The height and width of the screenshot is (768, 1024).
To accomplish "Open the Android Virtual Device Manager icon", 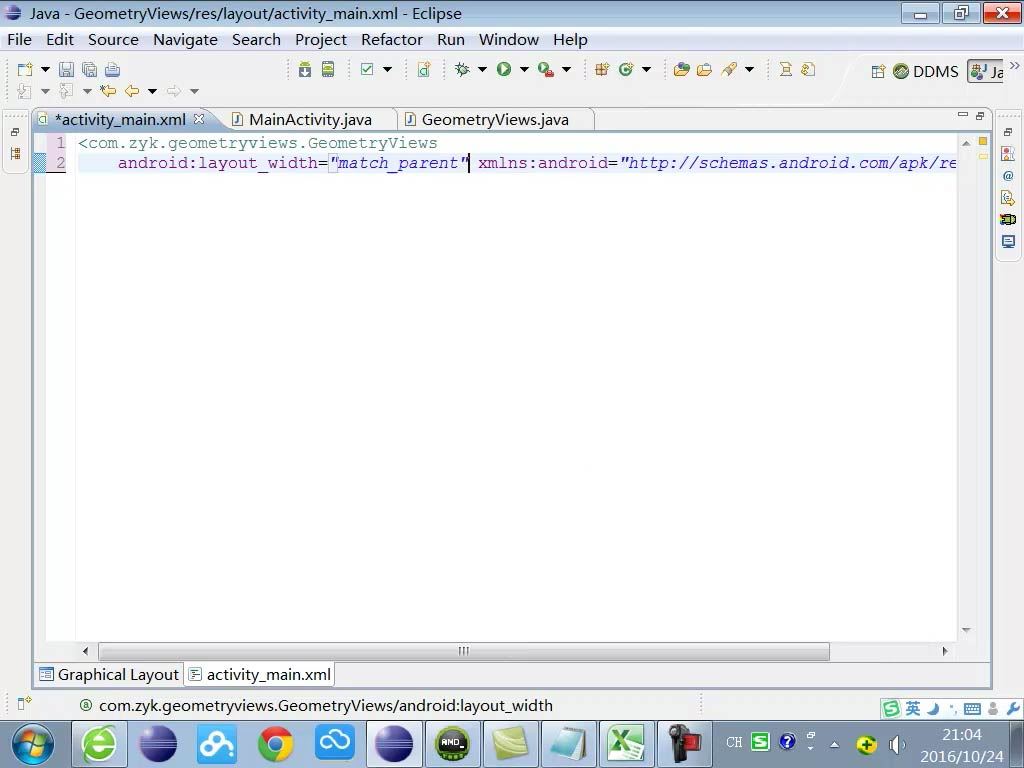I will tap(328, 69).
